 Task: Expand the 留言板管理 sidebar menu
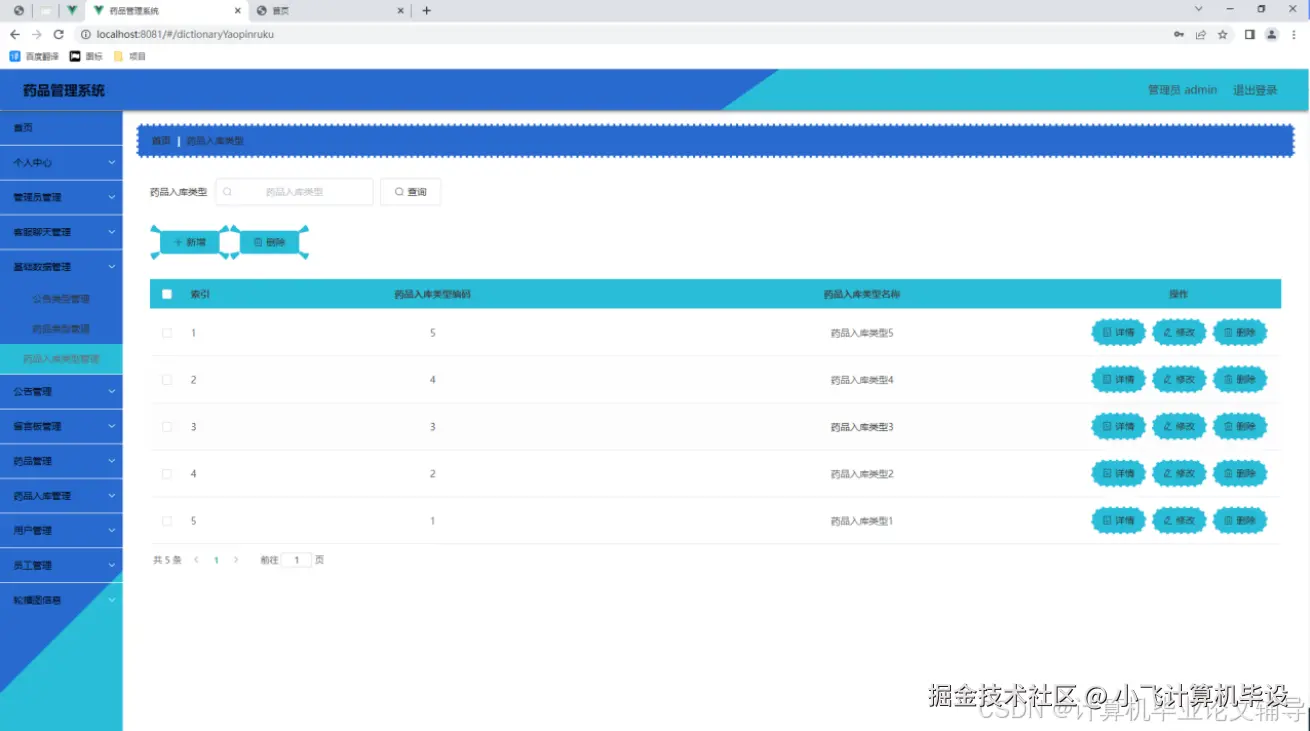click(x=61, y=426)
